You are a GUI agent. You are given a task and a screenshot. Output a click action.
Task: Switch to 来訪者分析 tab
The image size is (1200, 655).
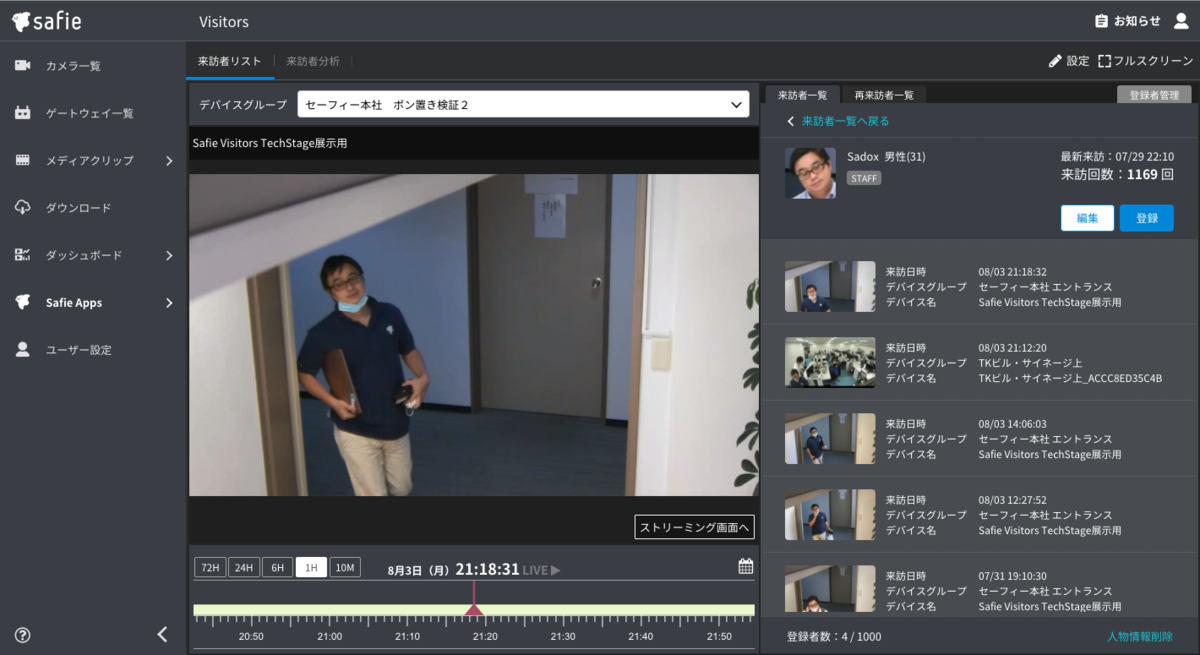click(x=313, y=61)
